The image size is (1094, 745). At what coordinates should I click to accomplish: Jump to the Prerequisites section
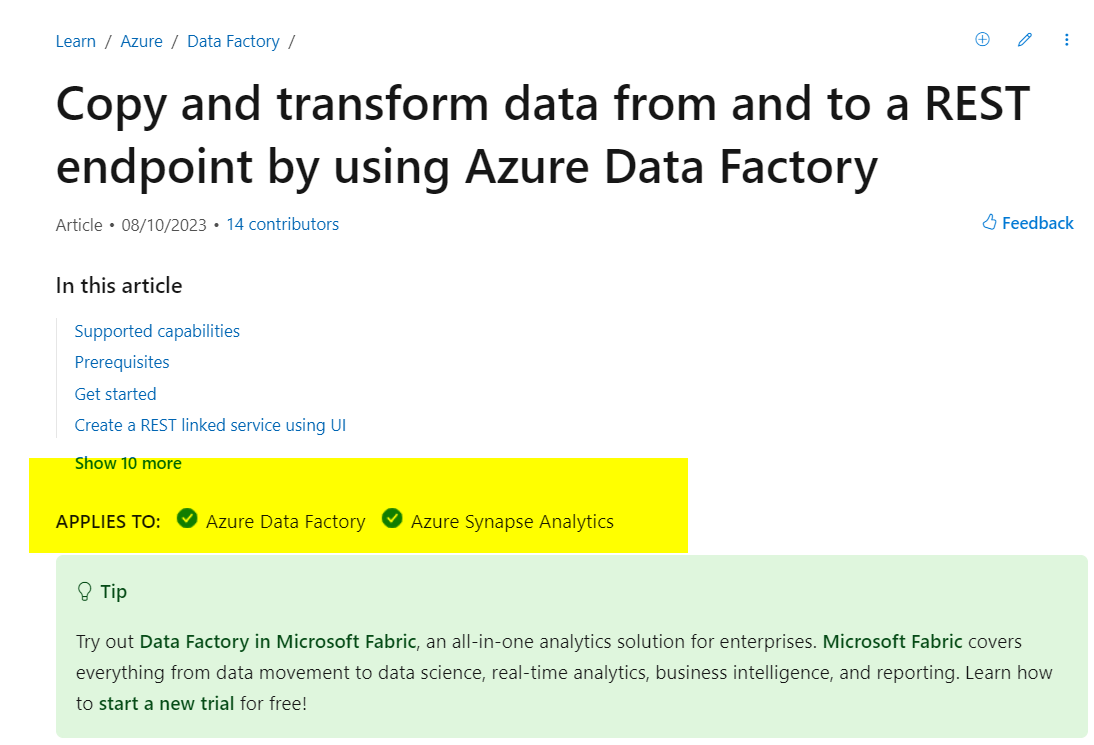pos(121,362)
